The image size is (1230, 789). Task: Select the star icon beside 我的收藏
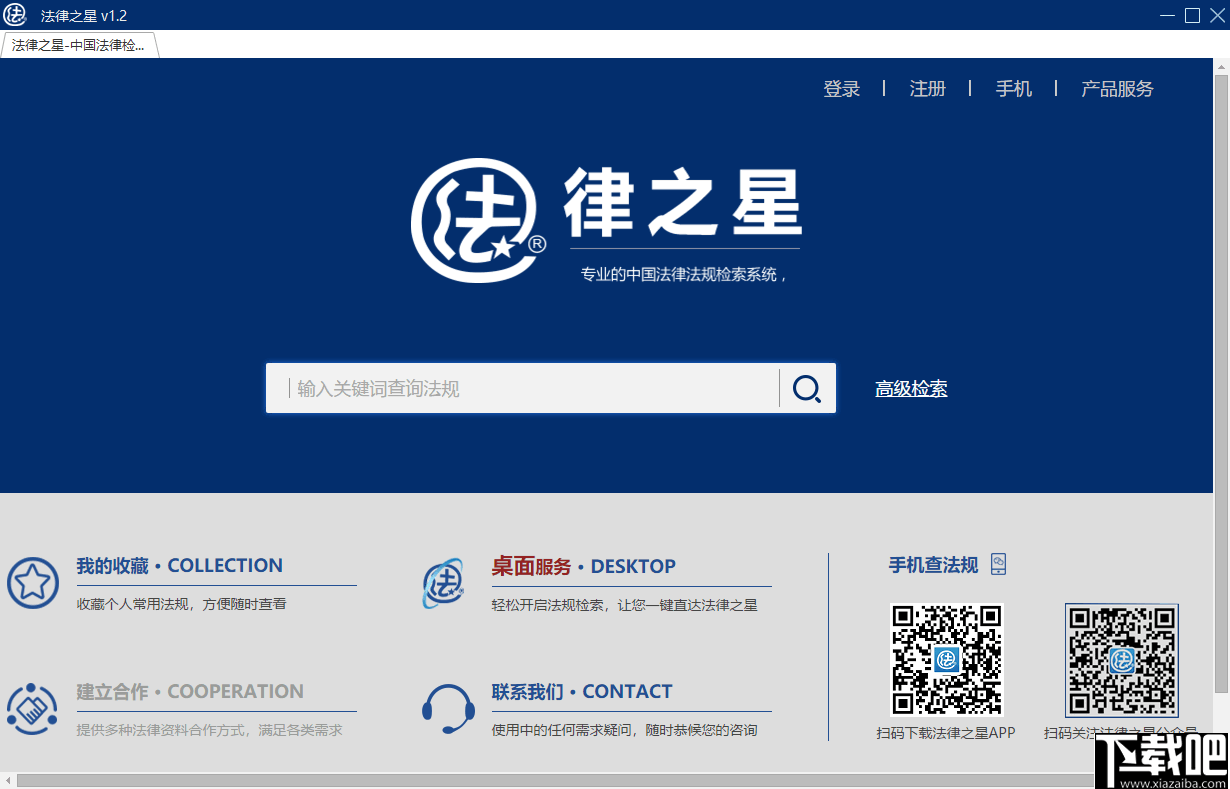coord(33,584)
